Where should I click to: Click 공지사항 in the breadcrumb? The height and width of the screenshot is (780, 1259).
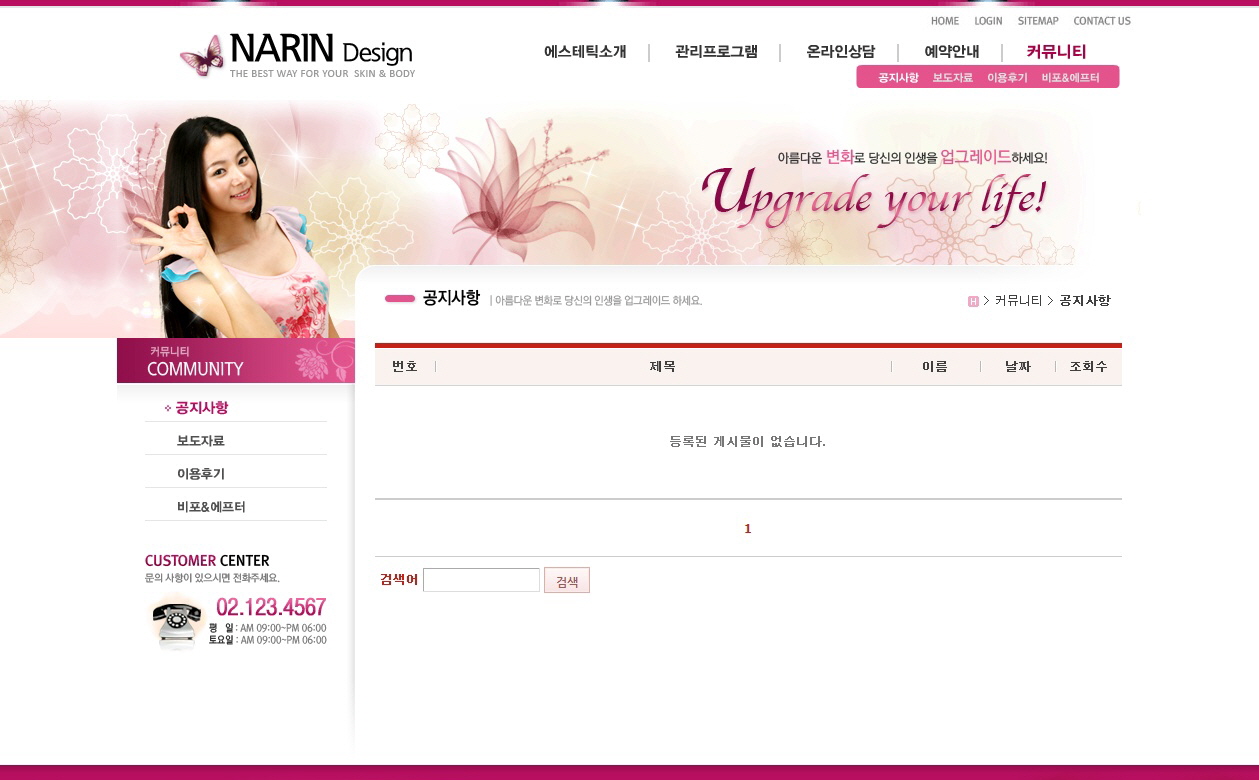[1085, 301]
